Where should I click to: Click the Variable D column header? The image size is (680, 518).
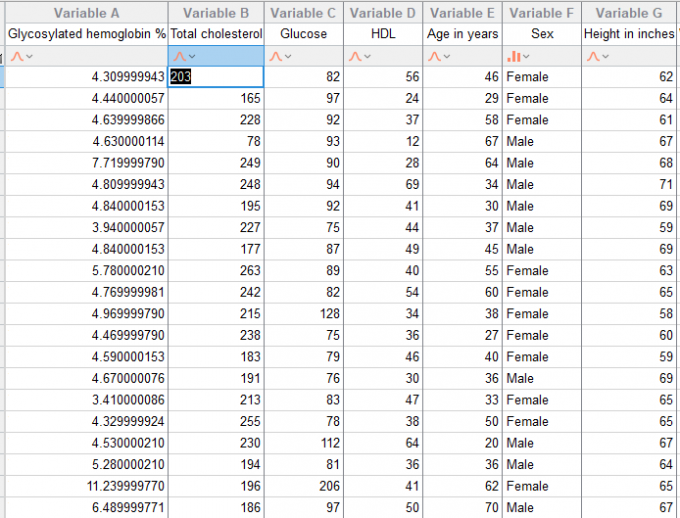[x=382, y=13]
